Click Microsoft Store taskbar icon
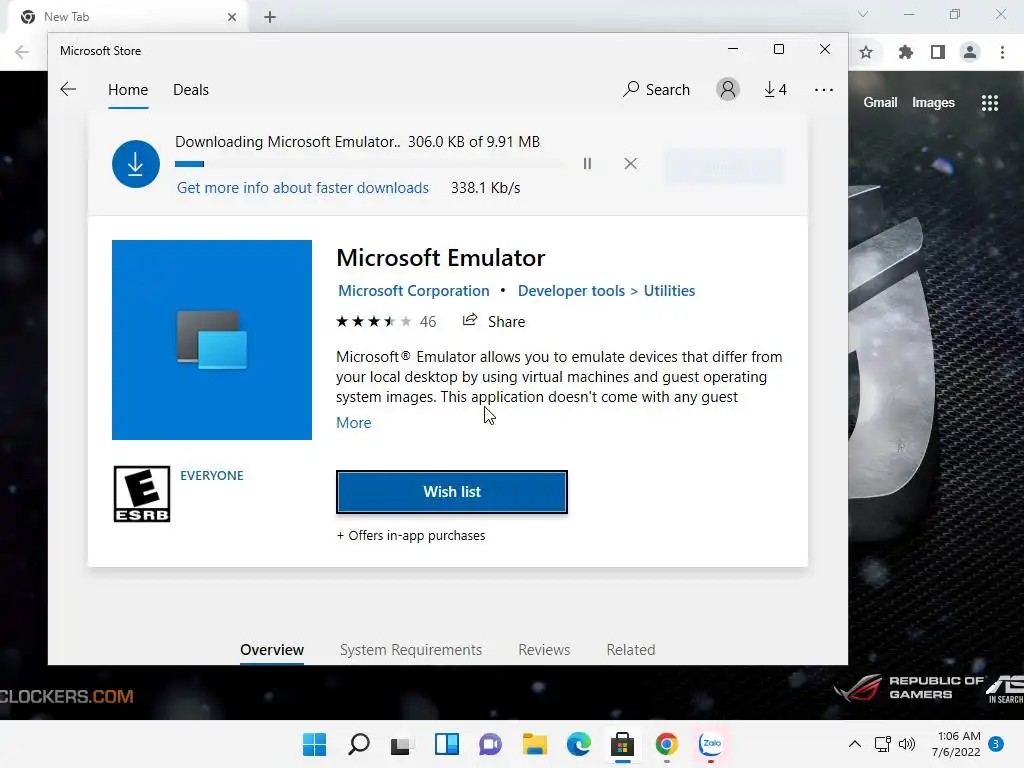The height and width of the screenshot is (768, 1024). click(x=622, y=744)
